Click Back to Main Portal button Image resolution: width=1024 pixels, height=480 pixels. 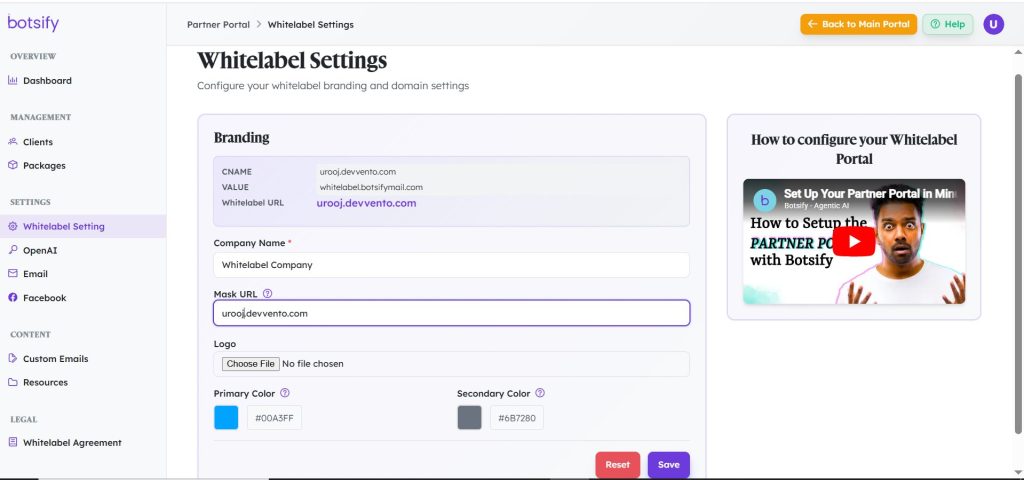pyautogui.click(x=858, y=24)
